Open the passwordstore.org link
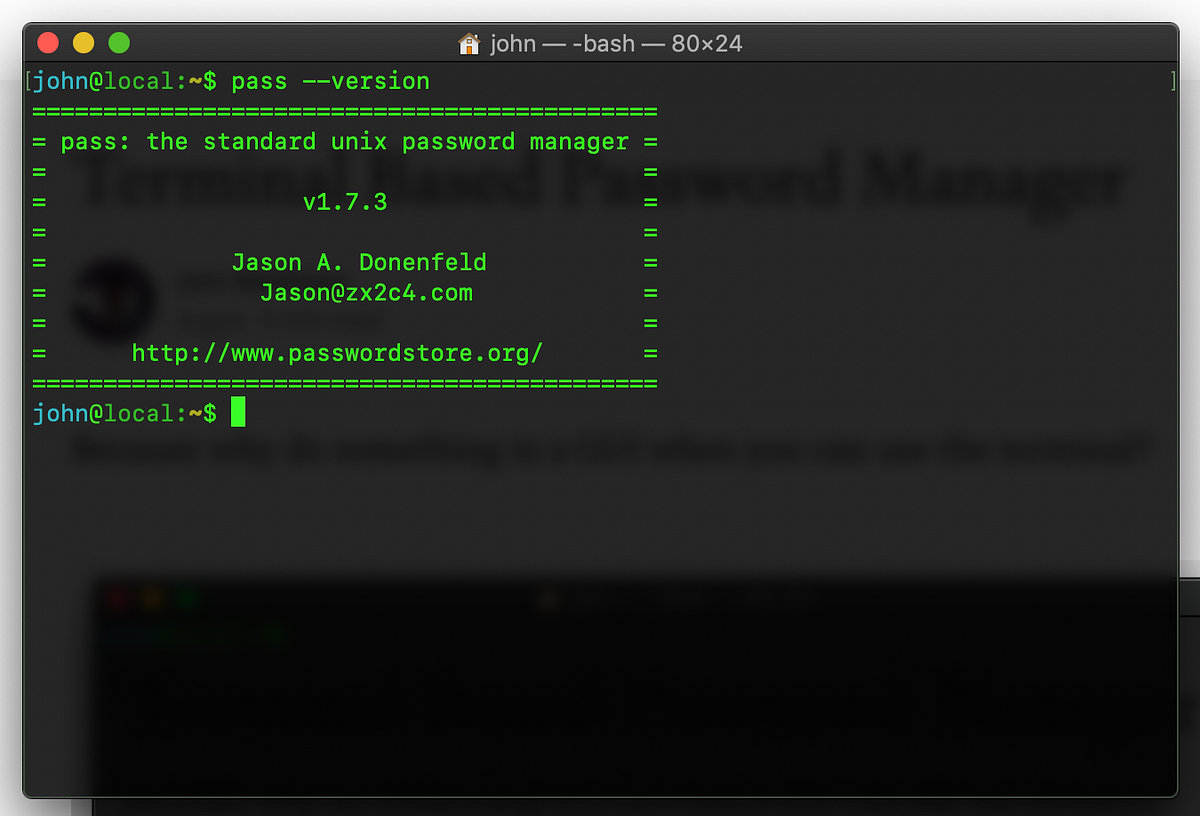The height and width of the screenshot is (816, 1200). coord(337,353)
